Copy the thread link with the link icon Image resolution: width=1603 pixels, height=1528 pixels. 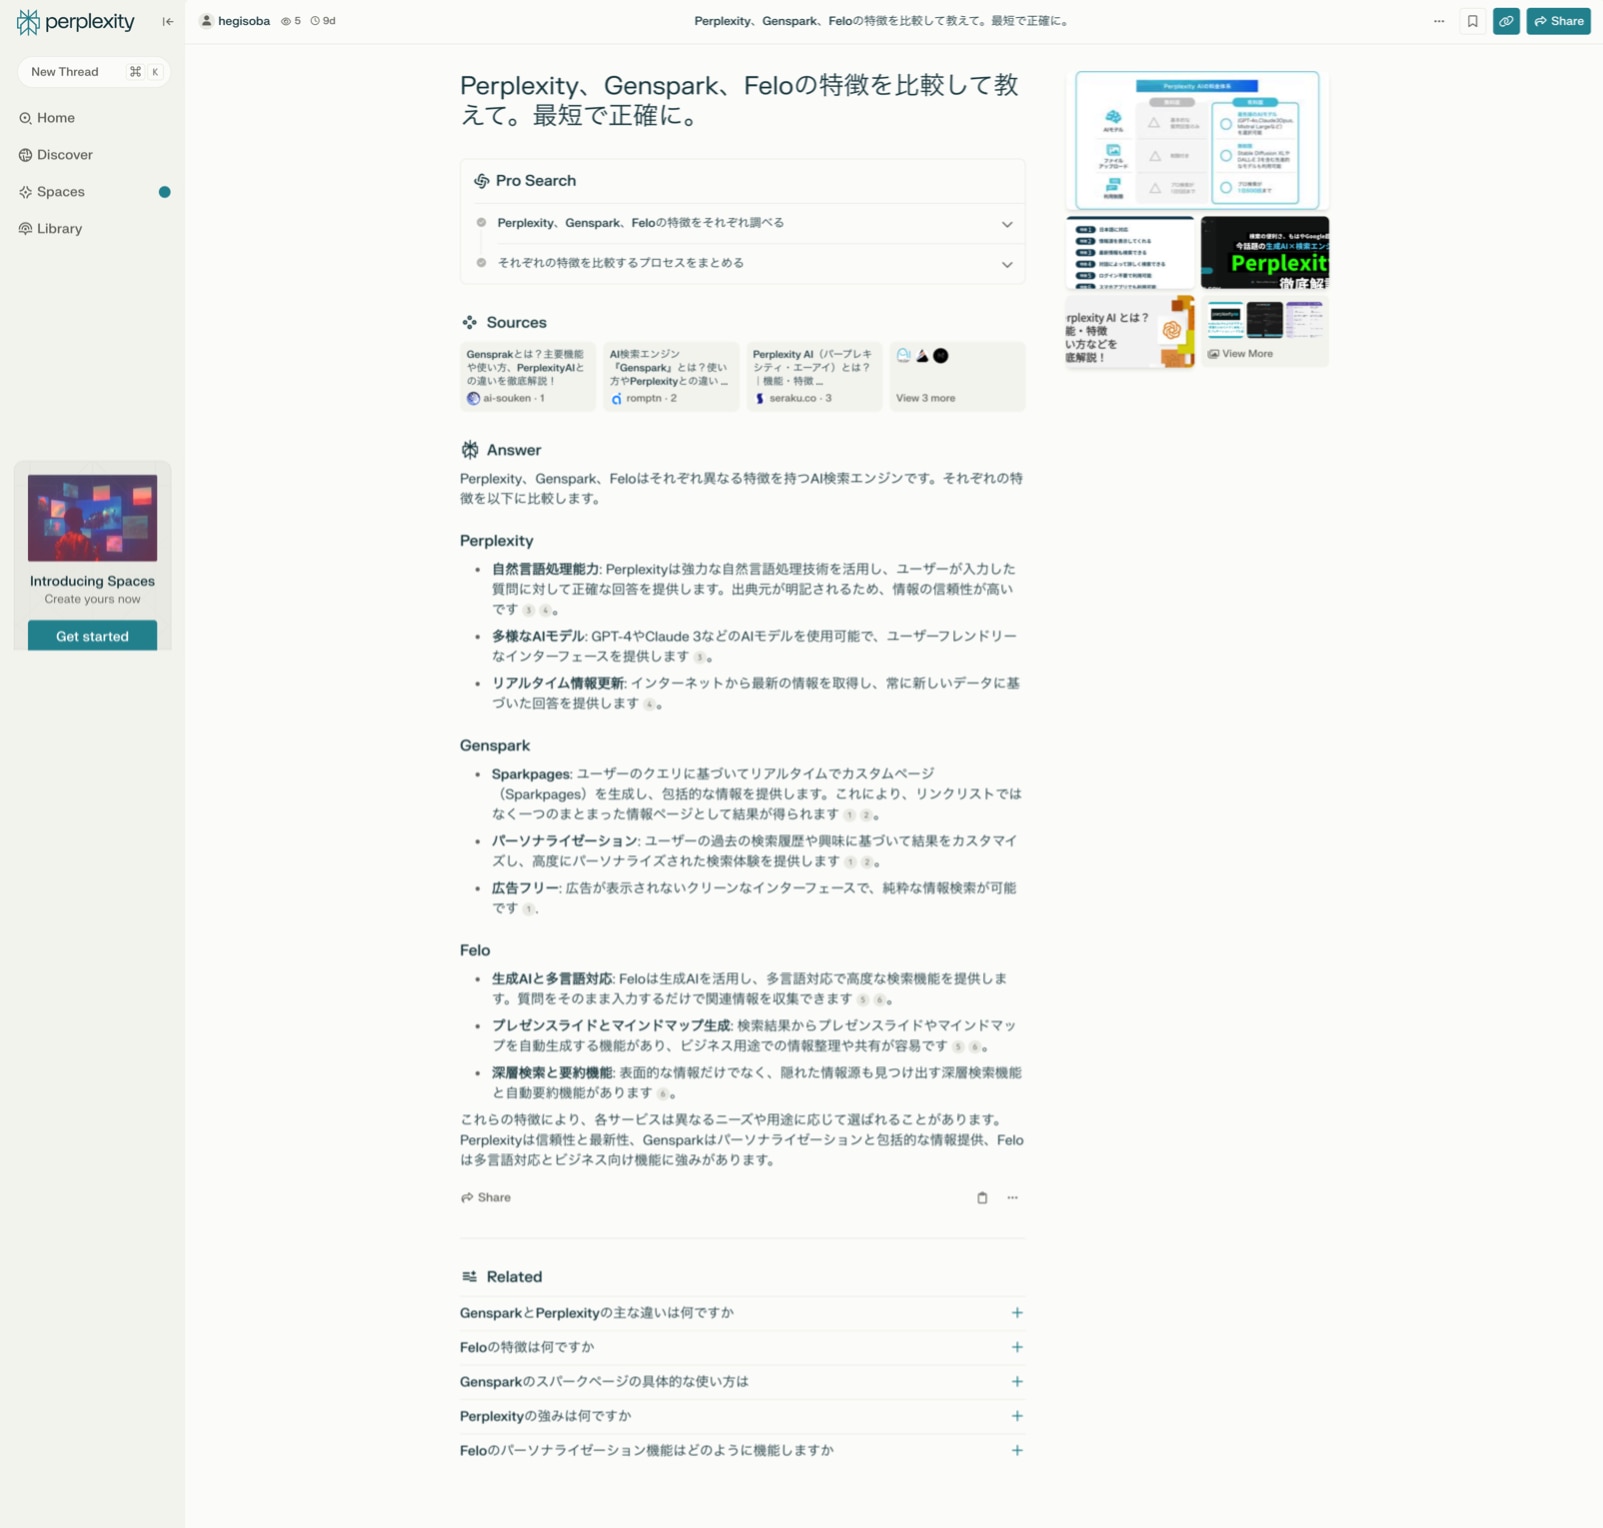coord(1506,21)
